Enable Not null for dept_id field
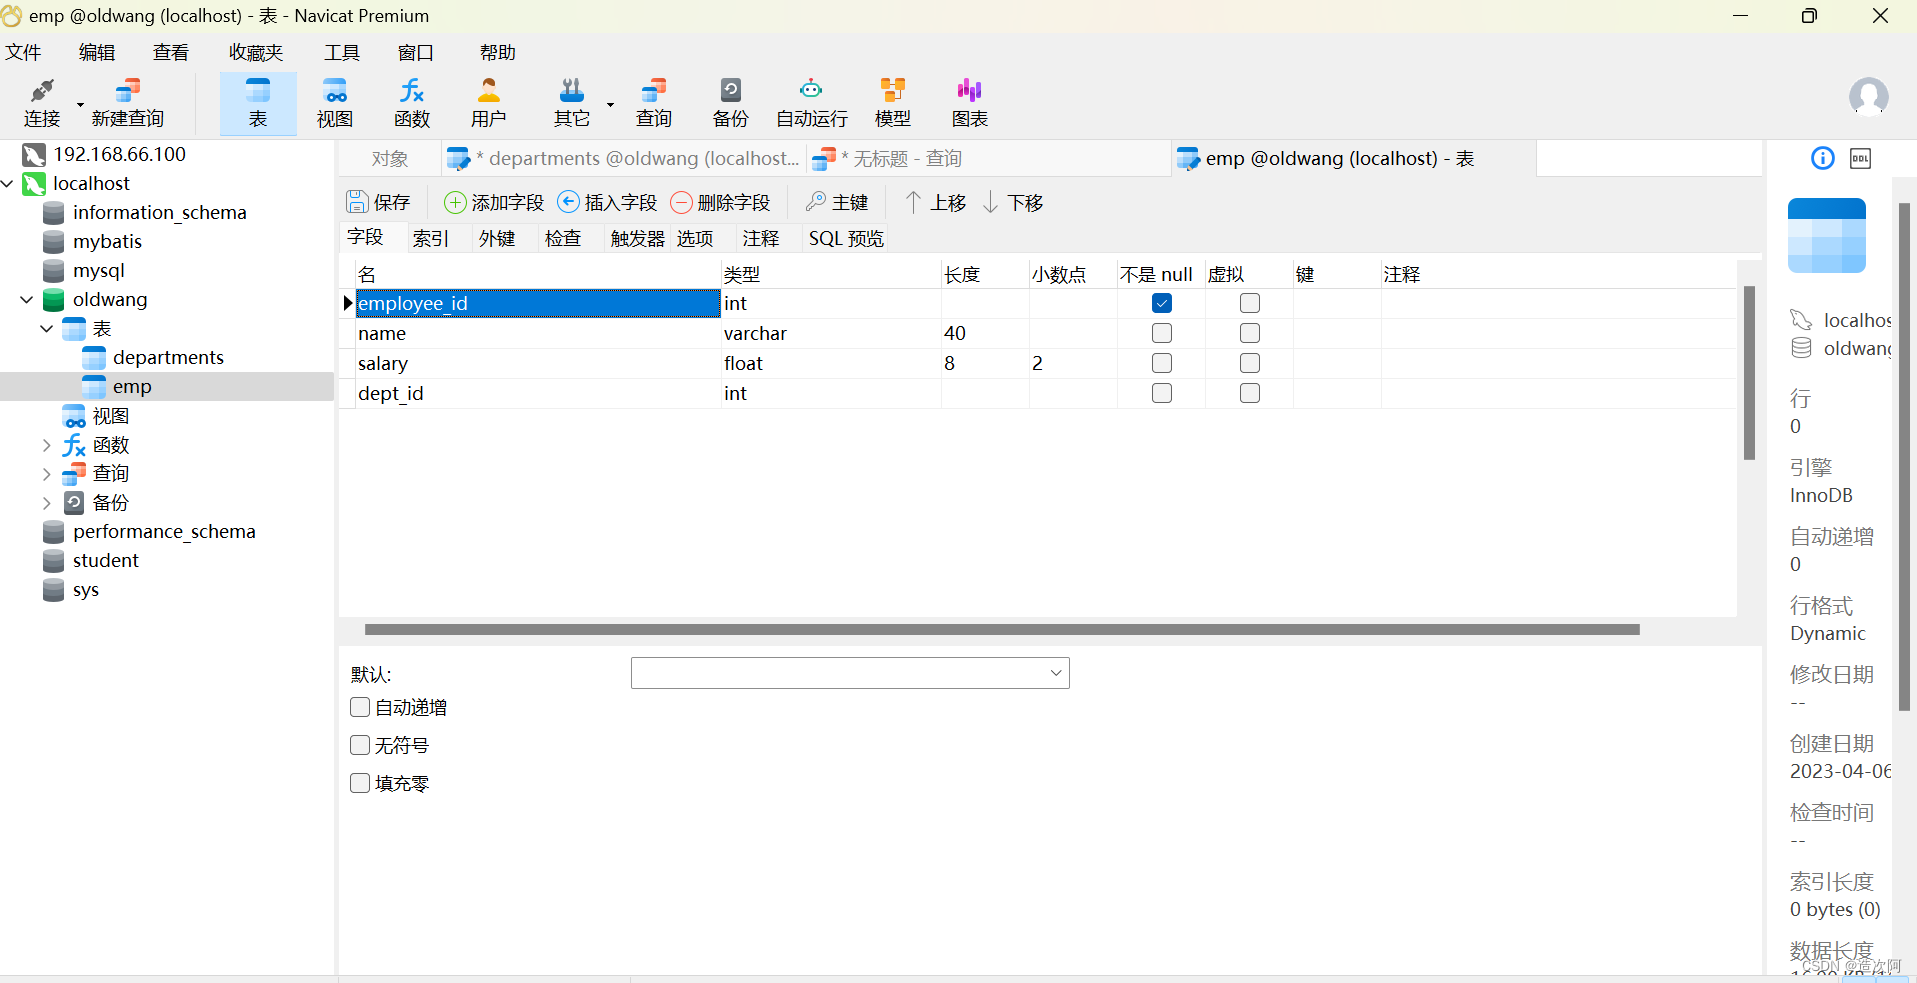This screenshot has width=1917, height=983. 1162,393
